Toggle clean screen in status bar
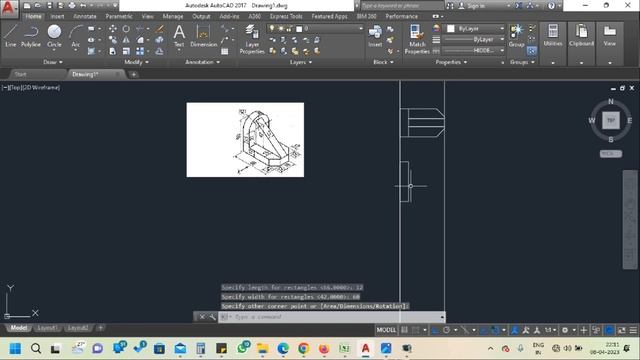 click(x=622, y=330)
